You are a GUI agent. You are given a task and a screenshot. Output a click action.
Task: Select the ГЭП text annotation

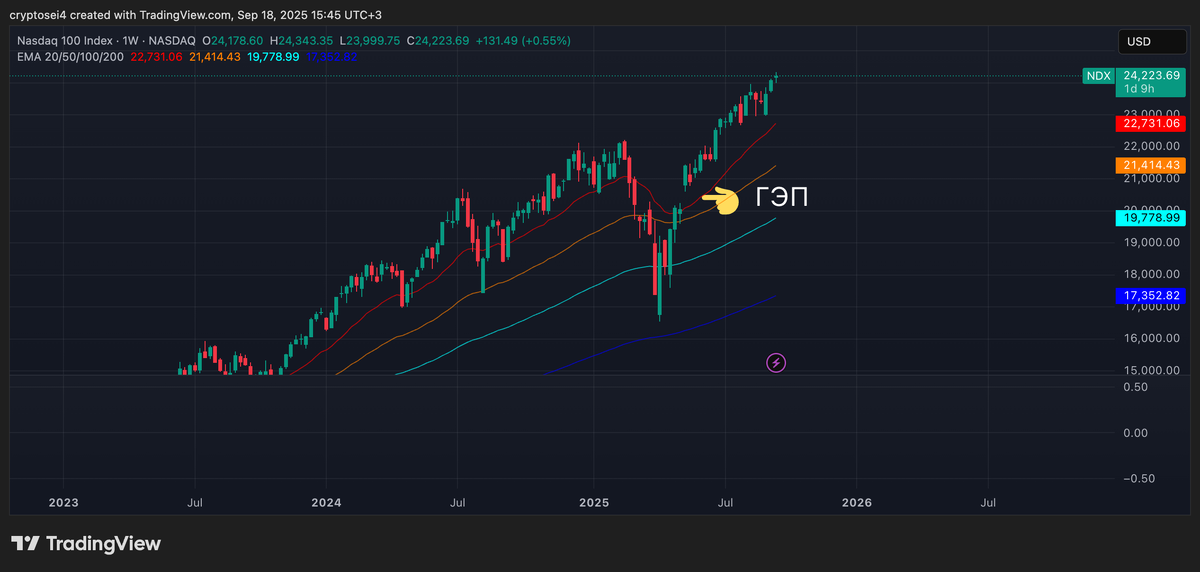pyautogui.click(x=782, y=198)
